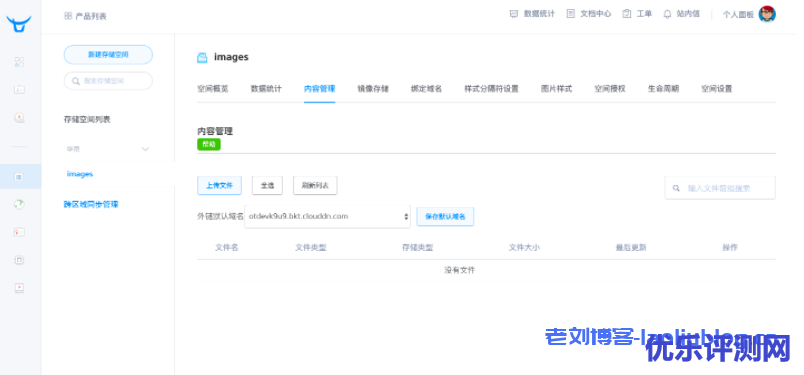Click 新建存储空间 button

(x=108, y=54)
